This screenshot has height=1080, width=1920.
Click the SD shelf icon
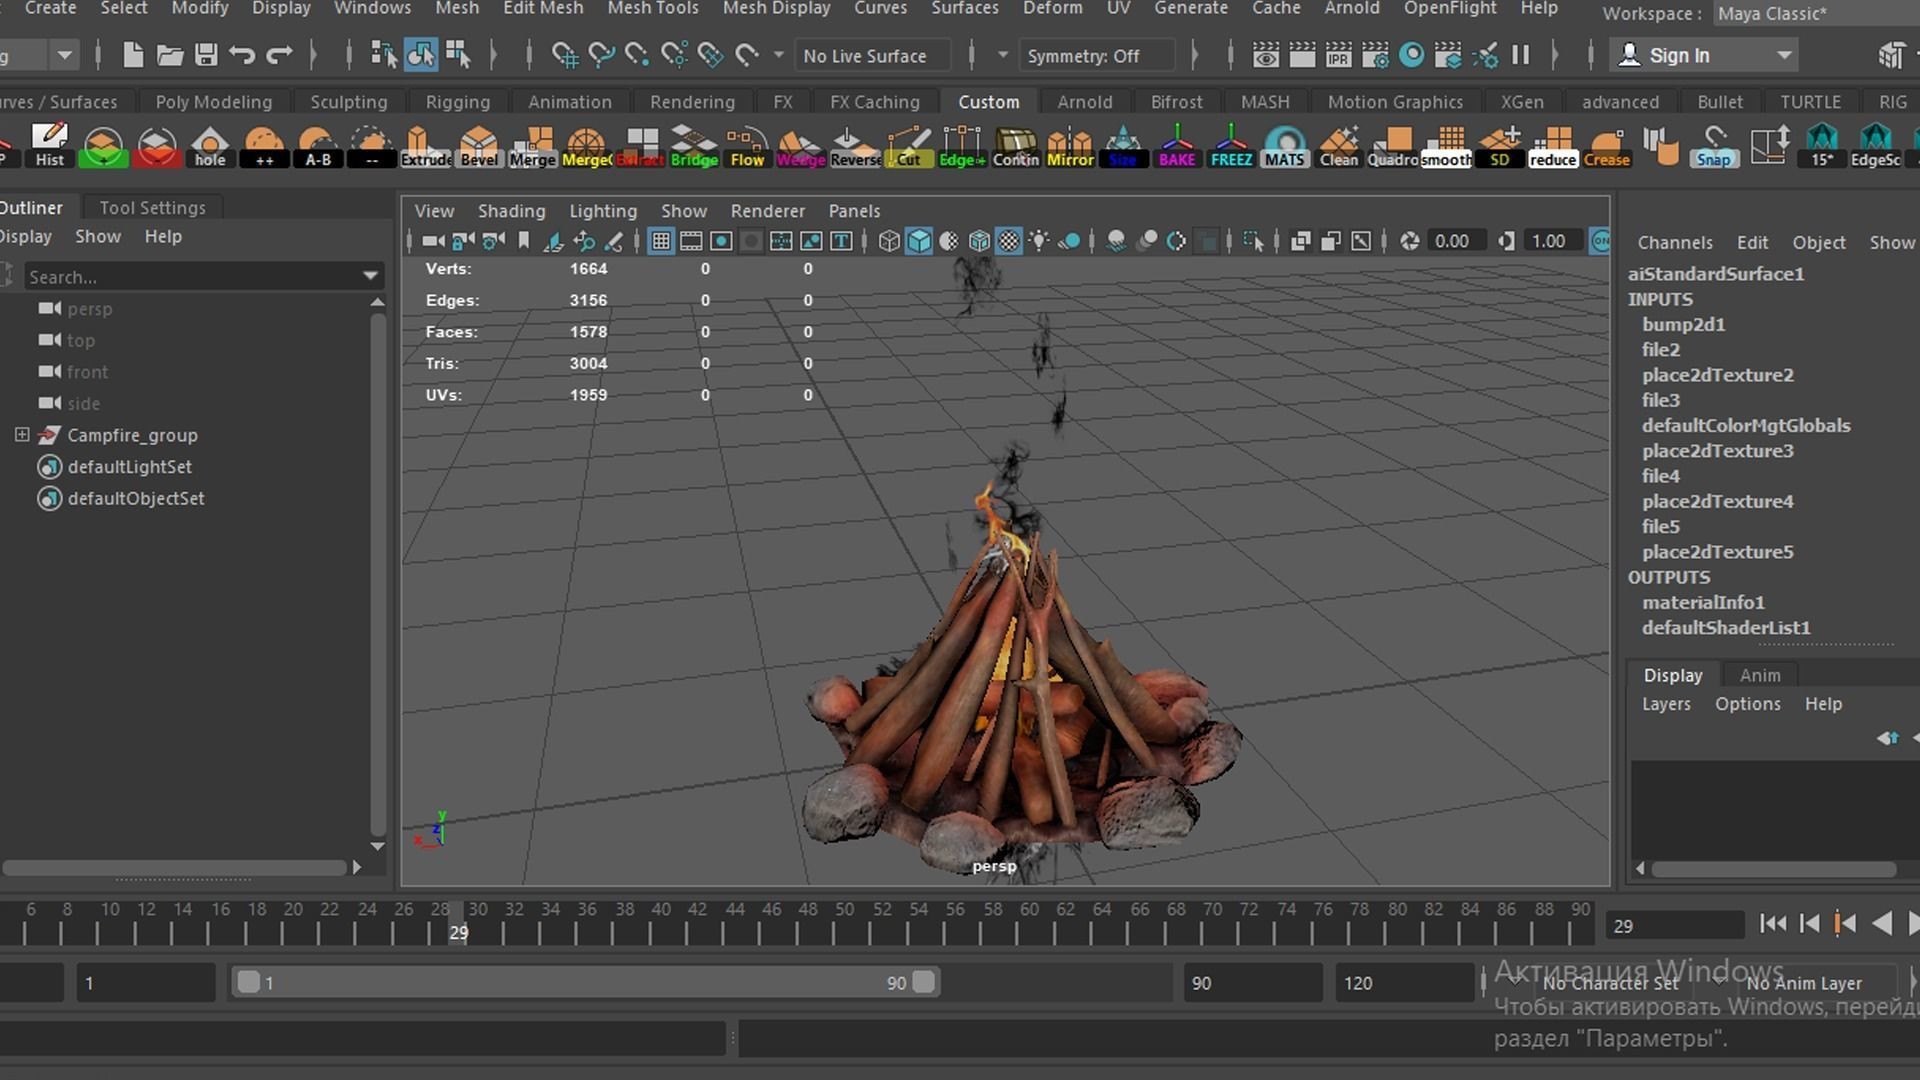[x=1499, y=146]
